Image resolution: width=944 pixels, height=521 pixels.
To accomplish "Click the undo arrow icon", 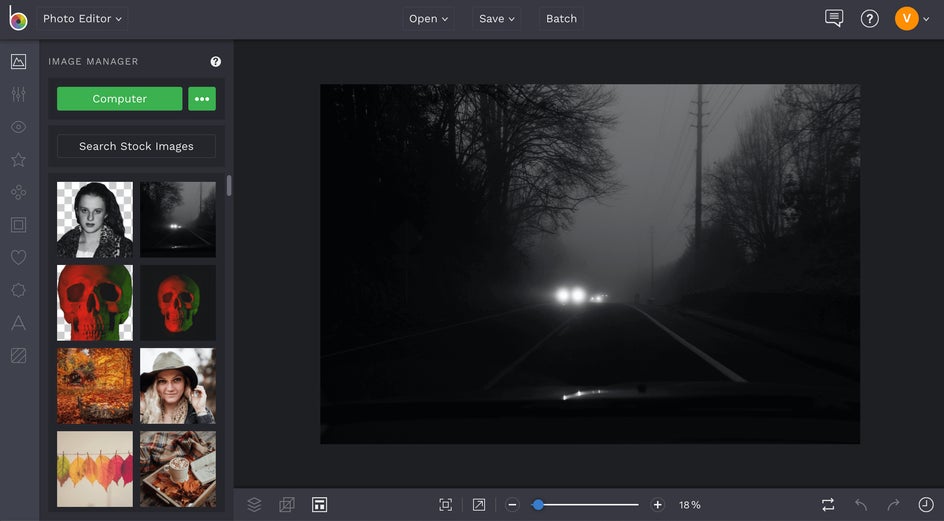I will pos(861,505).
